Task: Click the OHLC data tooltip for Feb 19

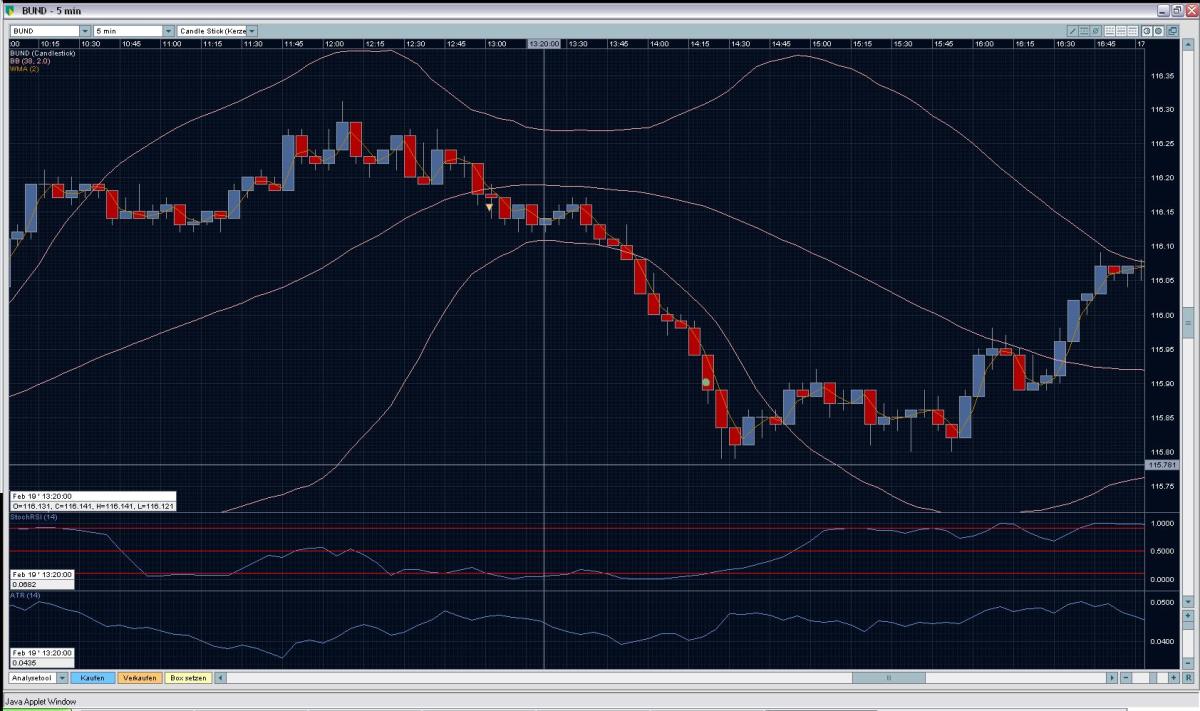Action: [x=93, y=501]
